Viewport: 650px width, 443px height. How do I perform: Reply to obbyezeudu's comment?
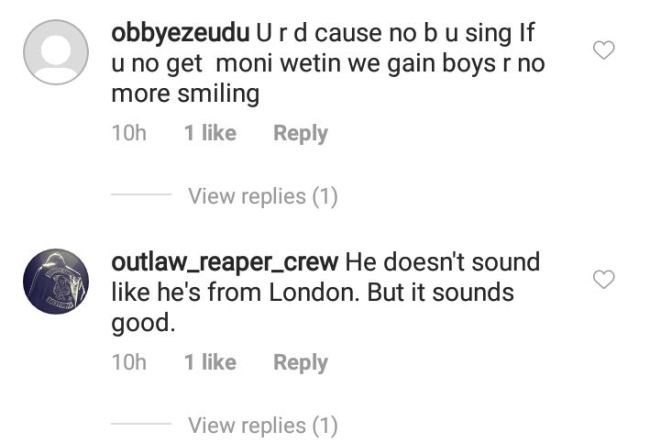[x=300, y=133]
